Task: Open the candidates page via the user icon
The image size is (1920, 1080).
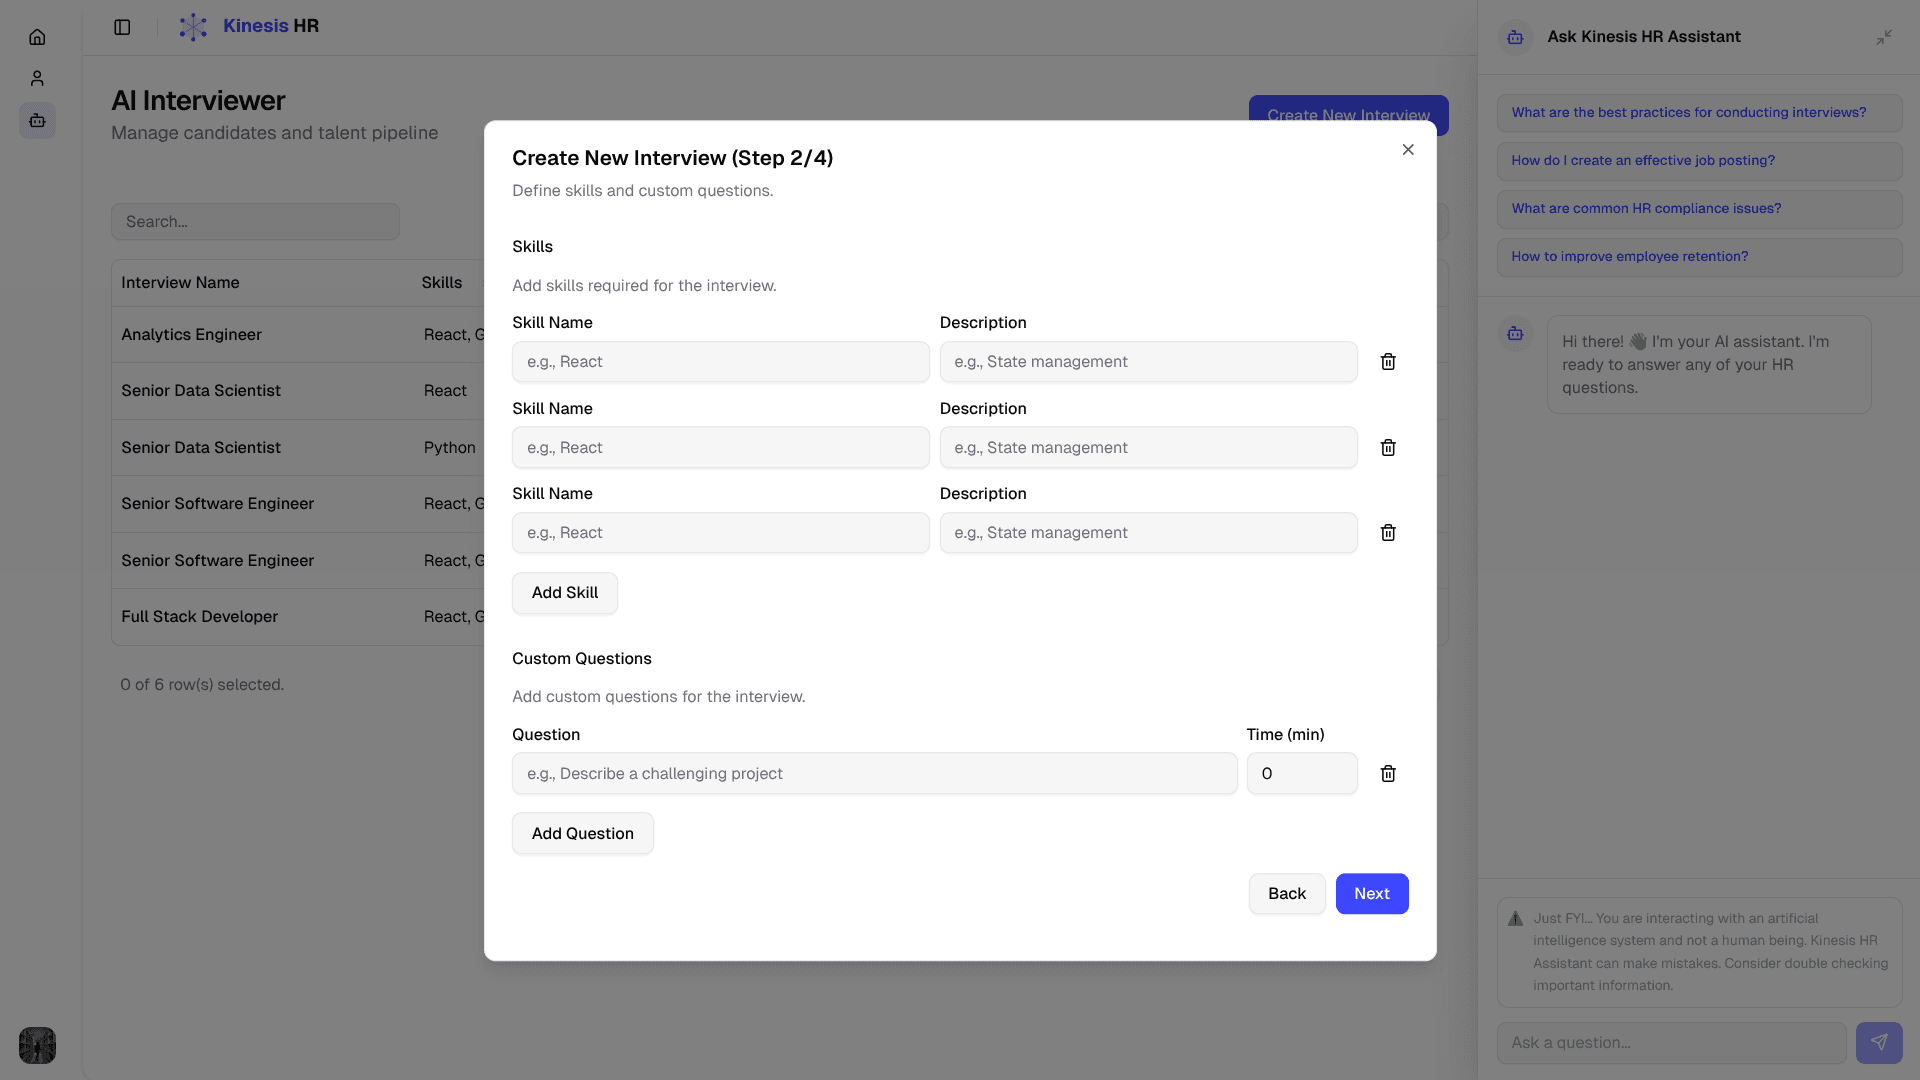Action: (x=37, y=78)
